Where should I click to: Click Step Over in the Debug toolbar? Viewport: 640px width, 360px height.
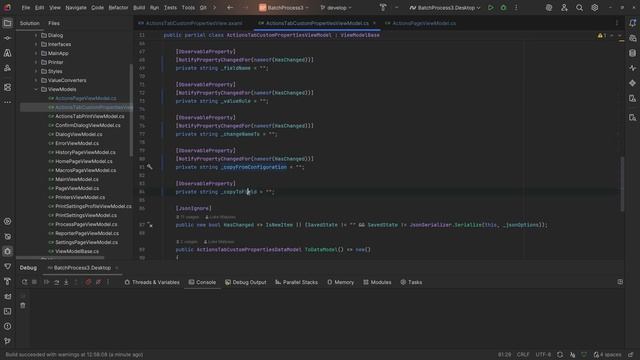pos(56,282)
